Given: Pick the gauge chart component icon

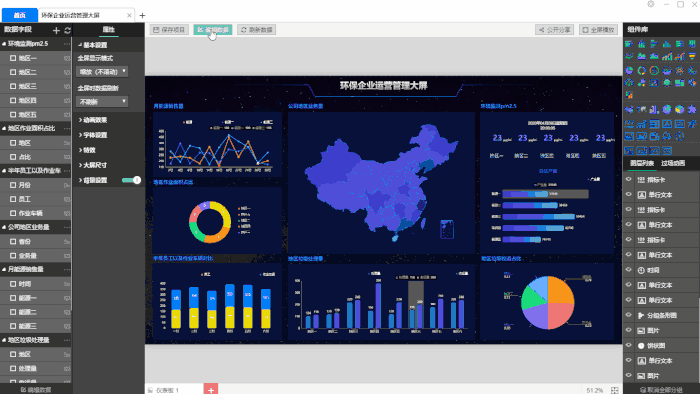Looking at the screenshot, I should pyautogui.click(x=629, y=83).
